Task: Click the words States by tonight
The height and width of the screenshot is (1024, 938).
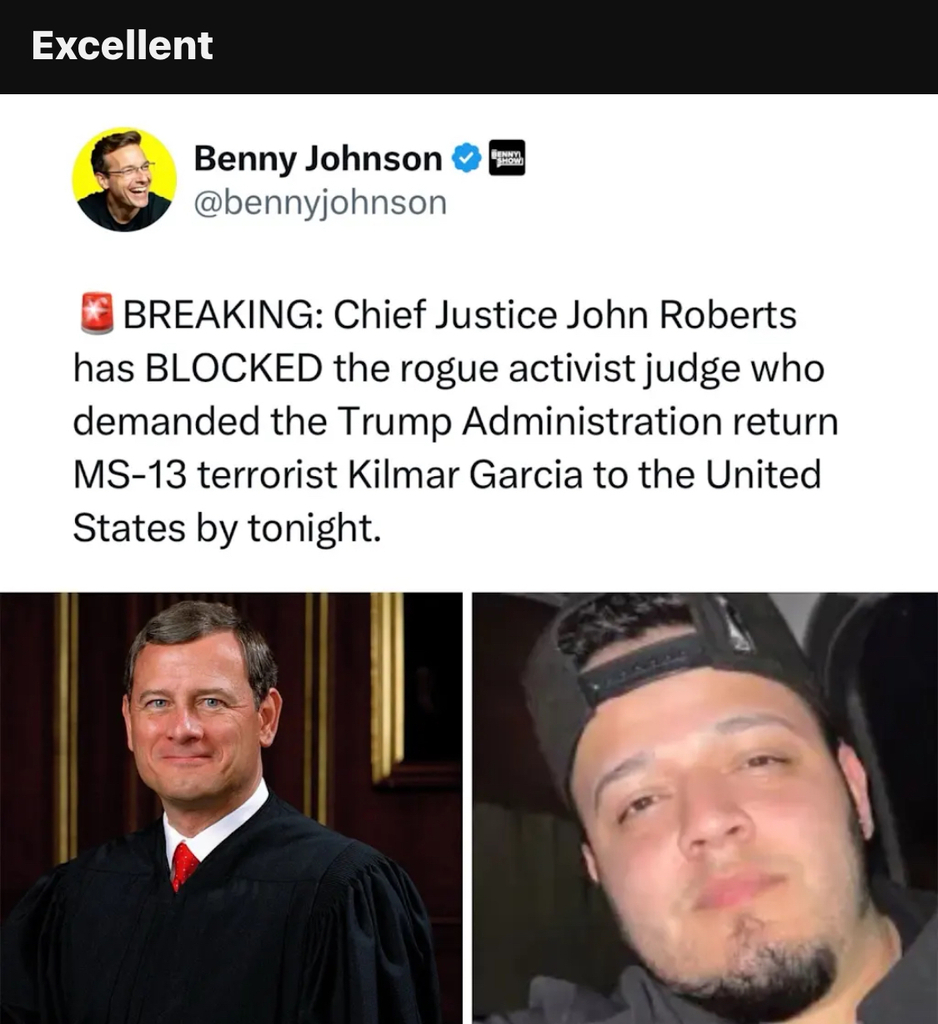Action: [227, 528]
